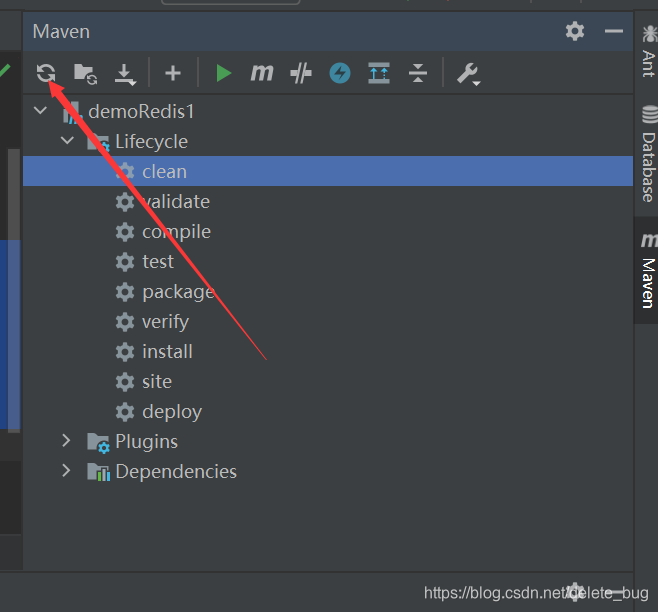Expand the Plugins folder
Image resolution: width=658 pixels, height=612 pixels.
click(x=66, y=441)
